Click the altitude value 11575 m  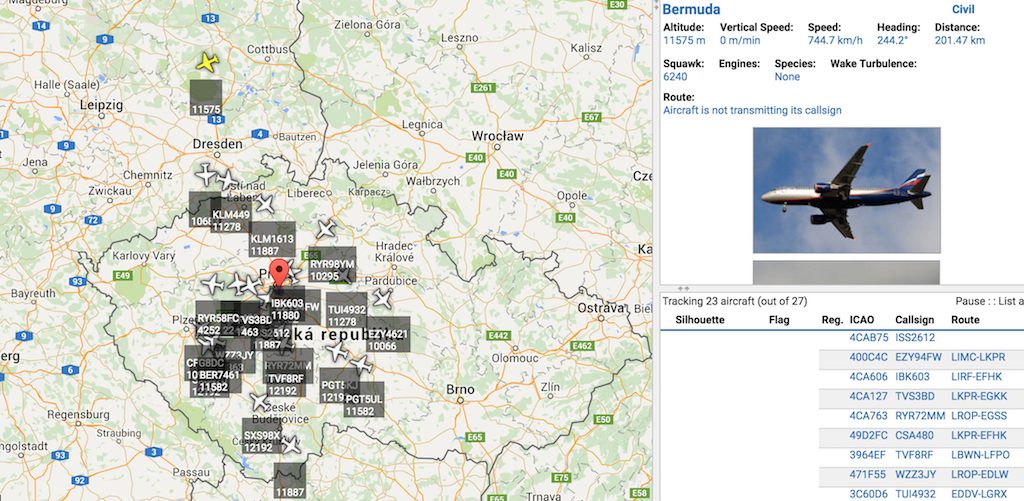click(x=684, y=40)
